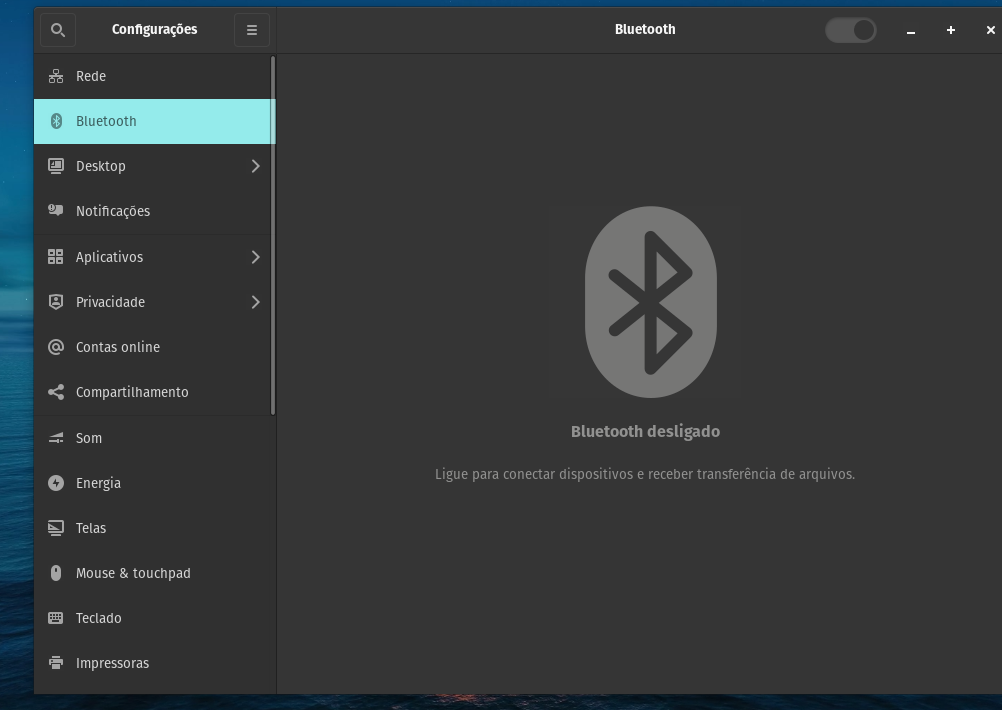Click the Impressoras printer icon
The width and height of the screenshot is (1002, 710).
[56, 663]
